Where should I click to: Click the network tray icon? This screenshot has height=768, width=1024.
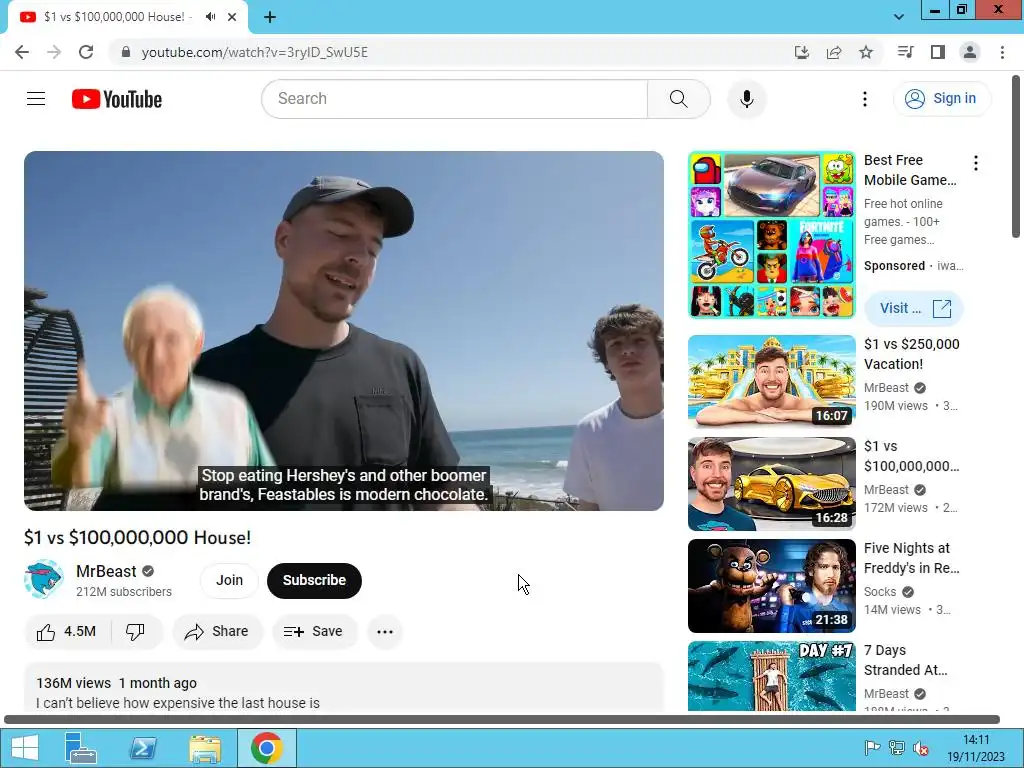897,748
